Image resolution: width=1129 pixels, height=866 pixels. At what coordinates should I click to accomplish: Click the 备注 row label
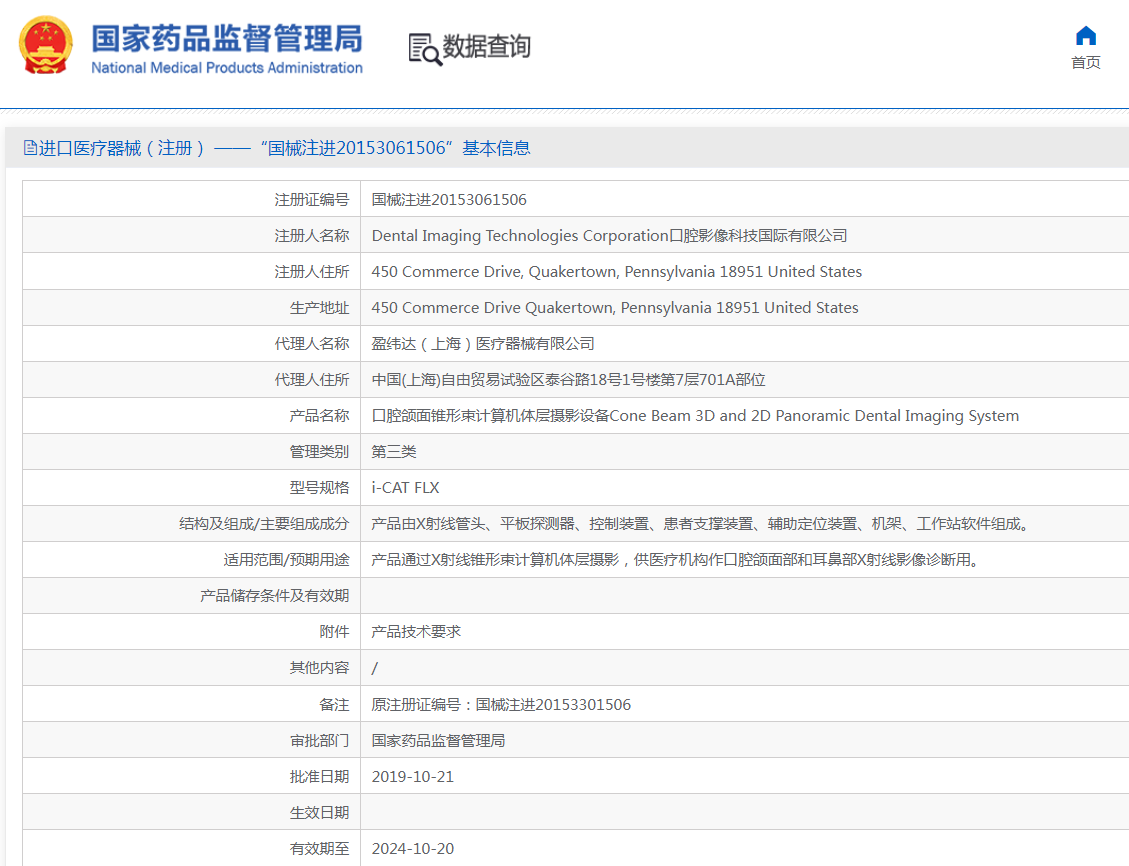pos(334,705)
